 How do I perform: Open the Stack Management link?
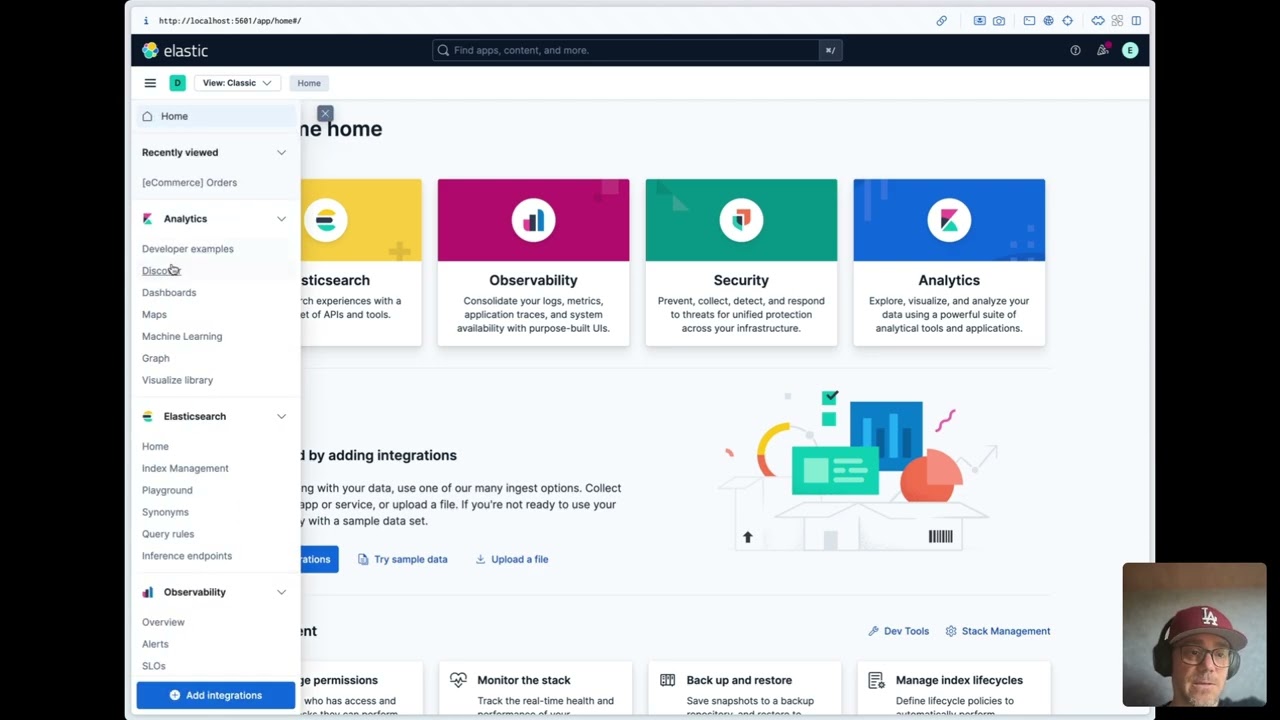tap(998, 631)
